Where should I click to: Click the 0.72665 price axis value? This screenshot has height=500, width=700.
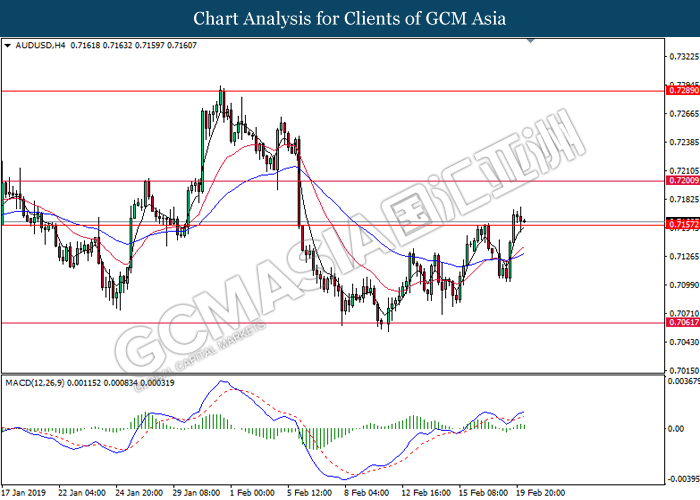pos(683,113)
